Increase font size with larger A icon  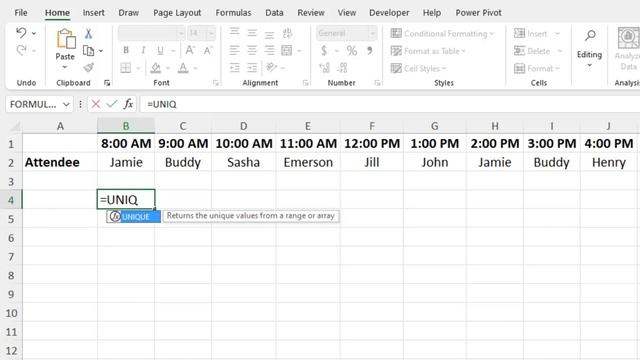point(190,50)
